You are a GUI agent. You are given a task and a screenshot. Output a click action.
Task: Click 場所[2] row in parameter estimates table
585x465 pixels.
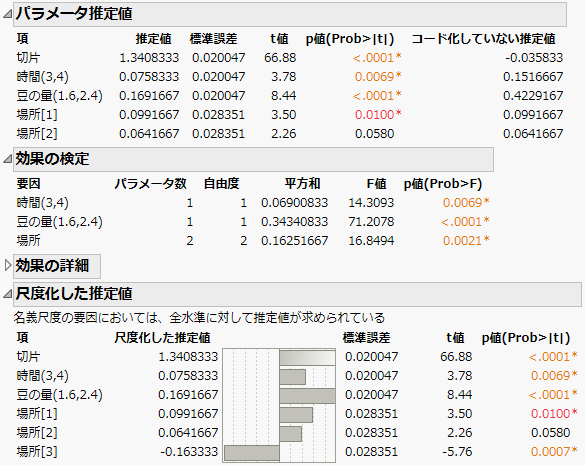tap(290, 134)
